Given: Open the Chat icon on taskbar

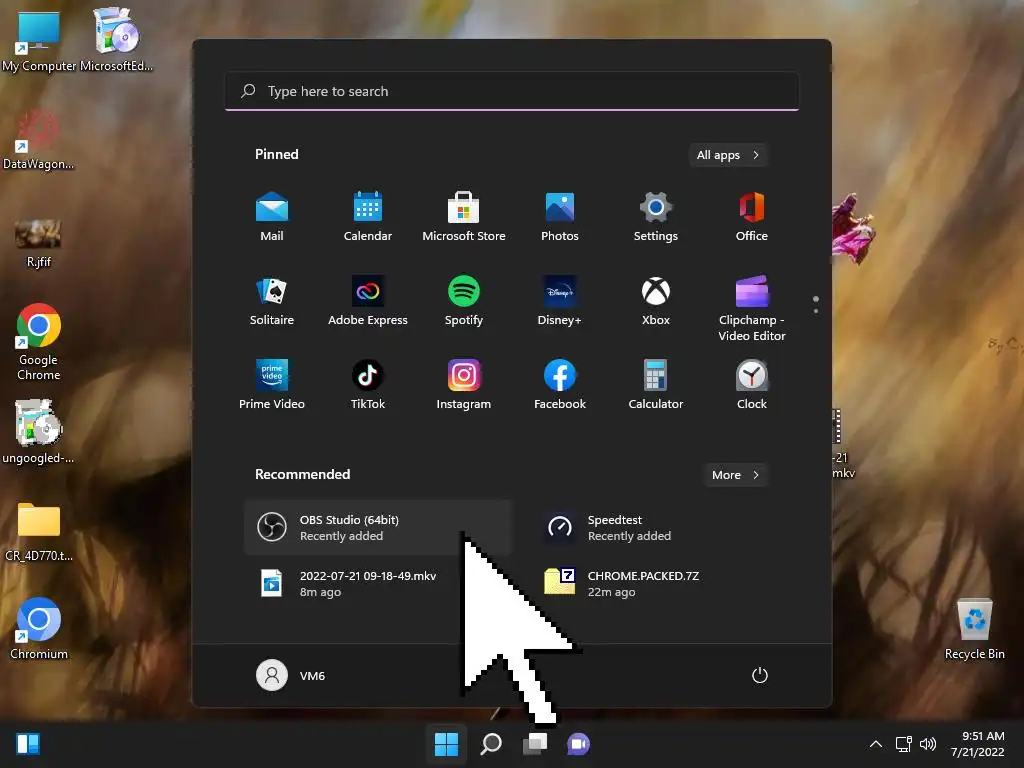Looking at the screenshot, I should pyautogui.click(x=579, y=744).
